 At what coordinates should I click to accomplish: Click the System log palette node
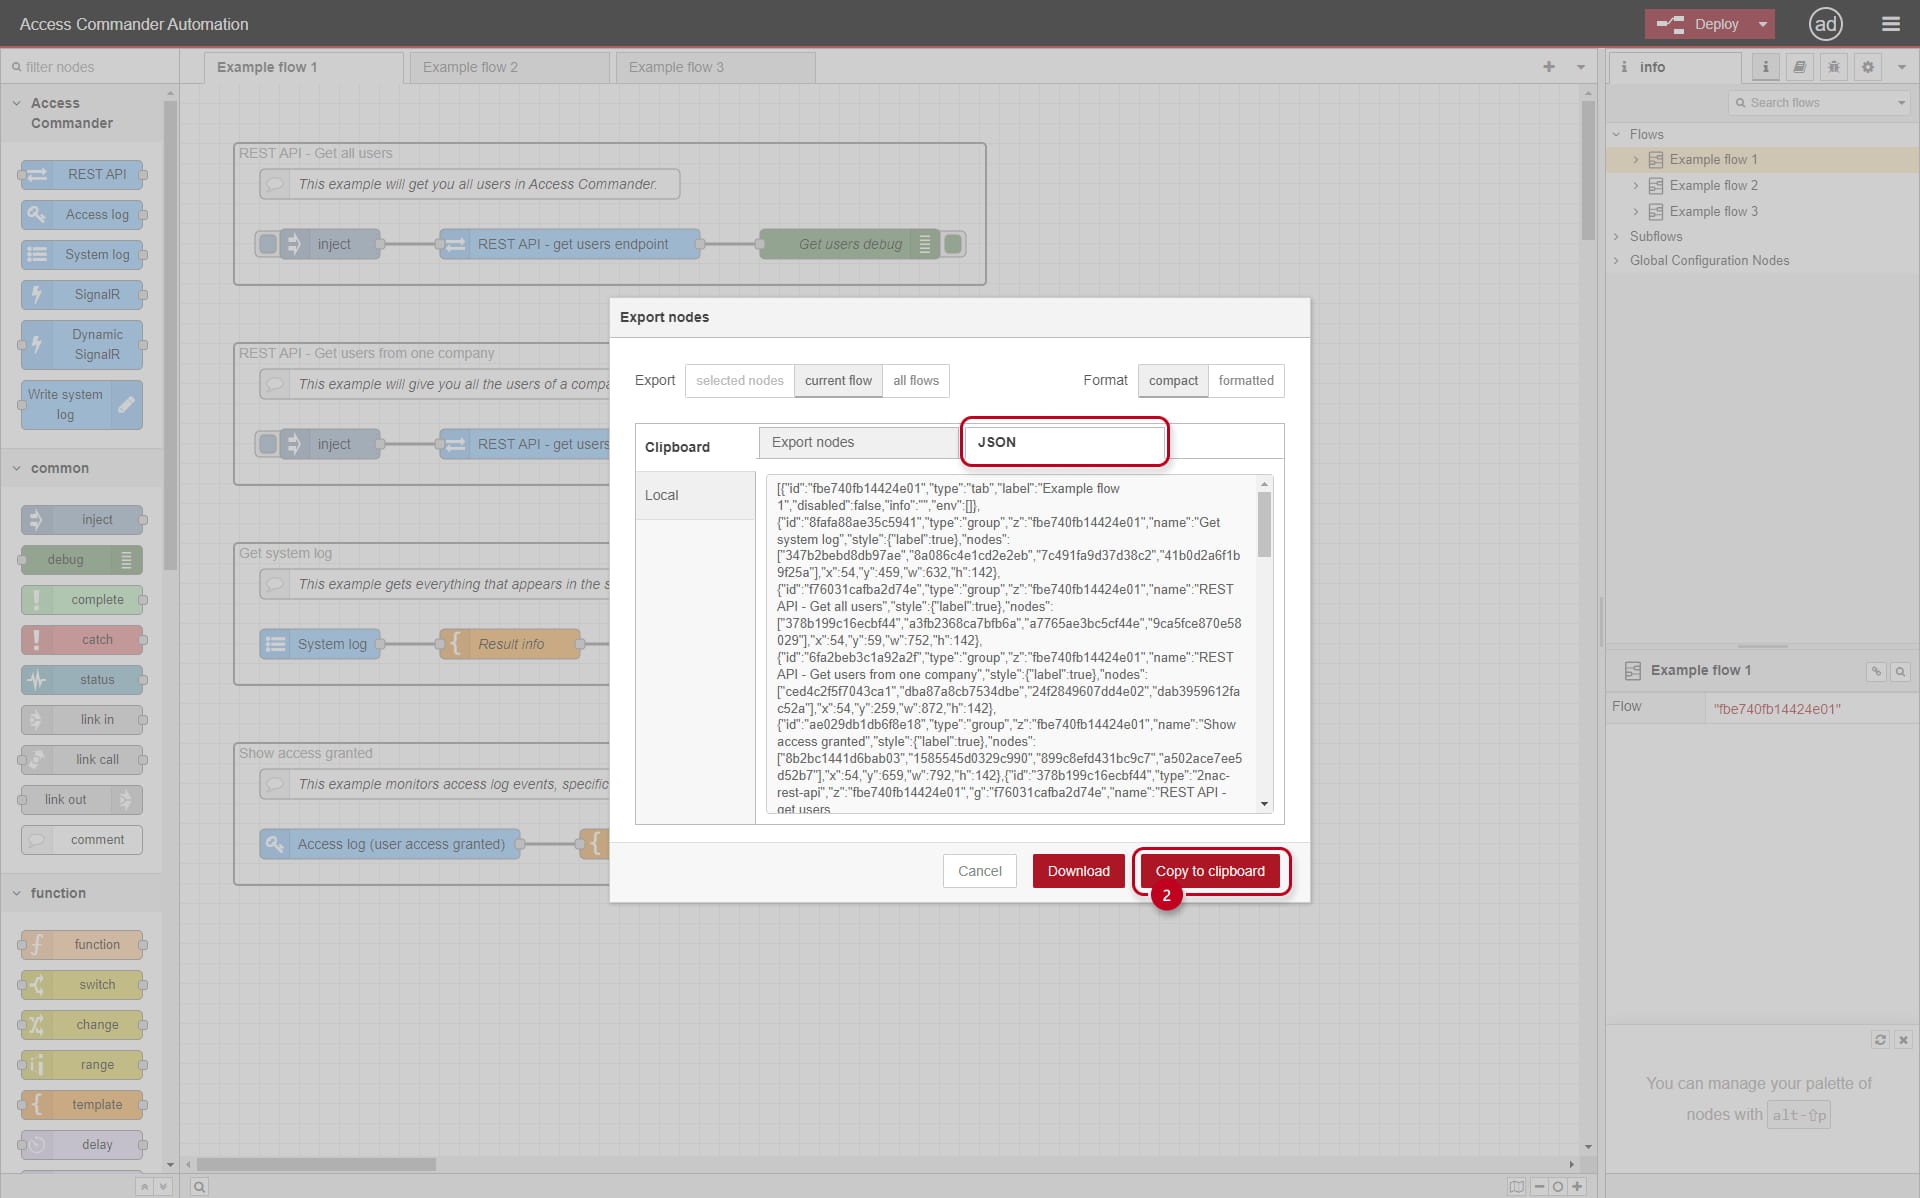click(x=82, y=254)
